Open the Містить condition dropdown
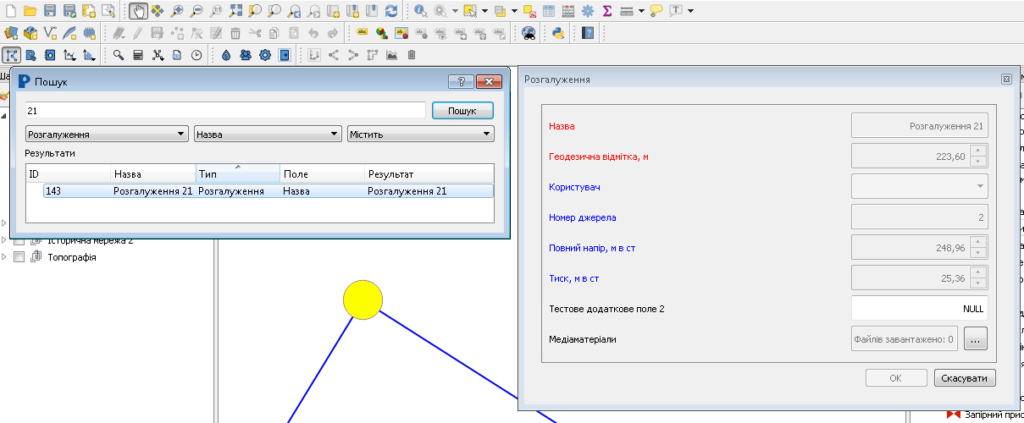Image resolution: width=1024 pixels, height=423 pixels. tap(421, 134)
